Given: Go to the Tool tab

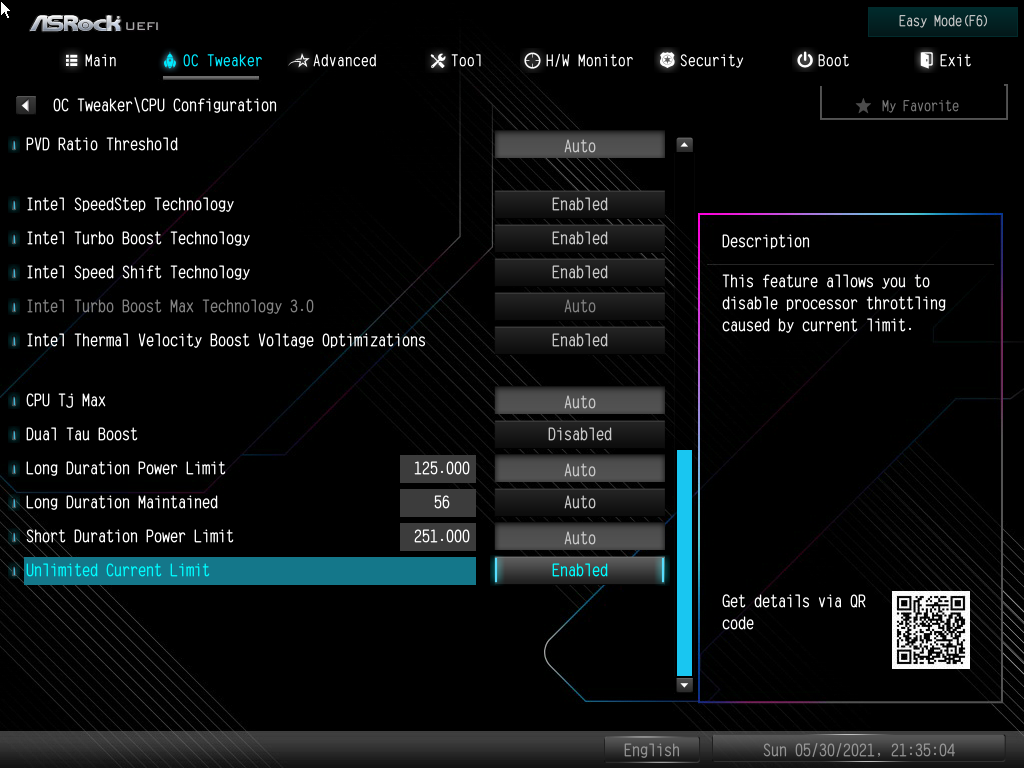Looking at the screenshot, I should point(456,61).
